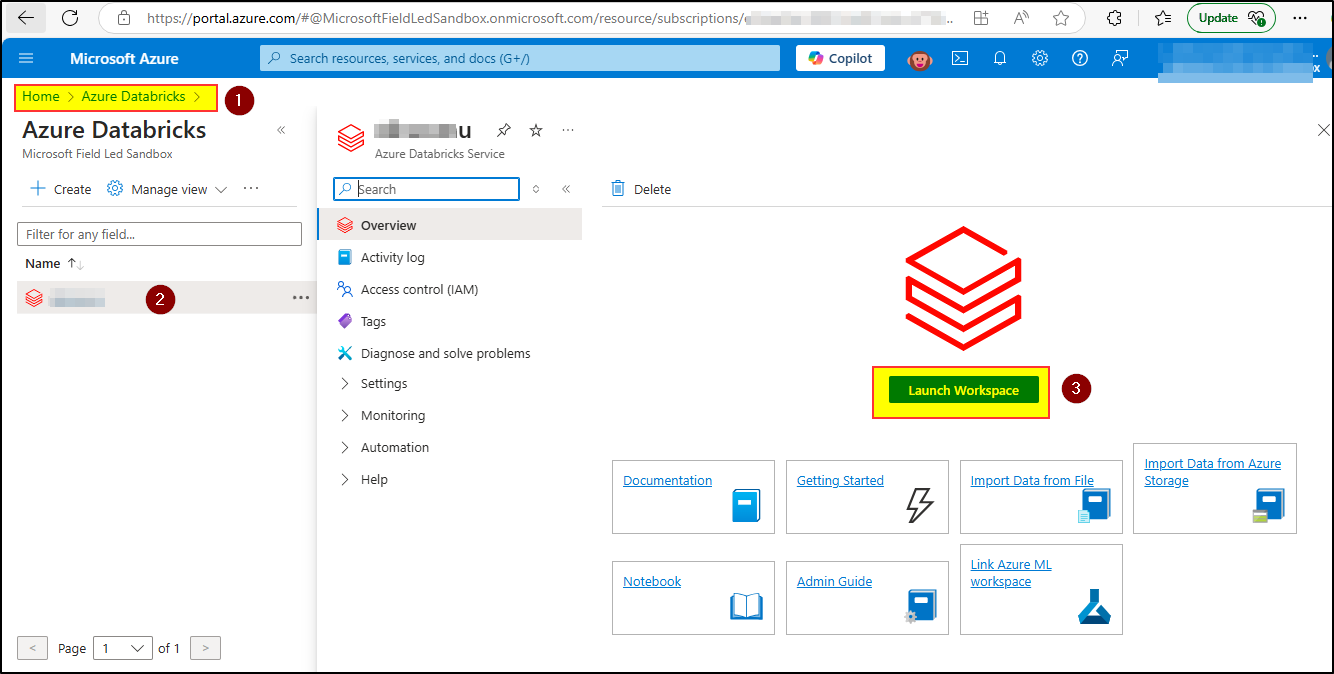Open the Getting Started link
1334x674 pixels.
(x=840, y=480)
